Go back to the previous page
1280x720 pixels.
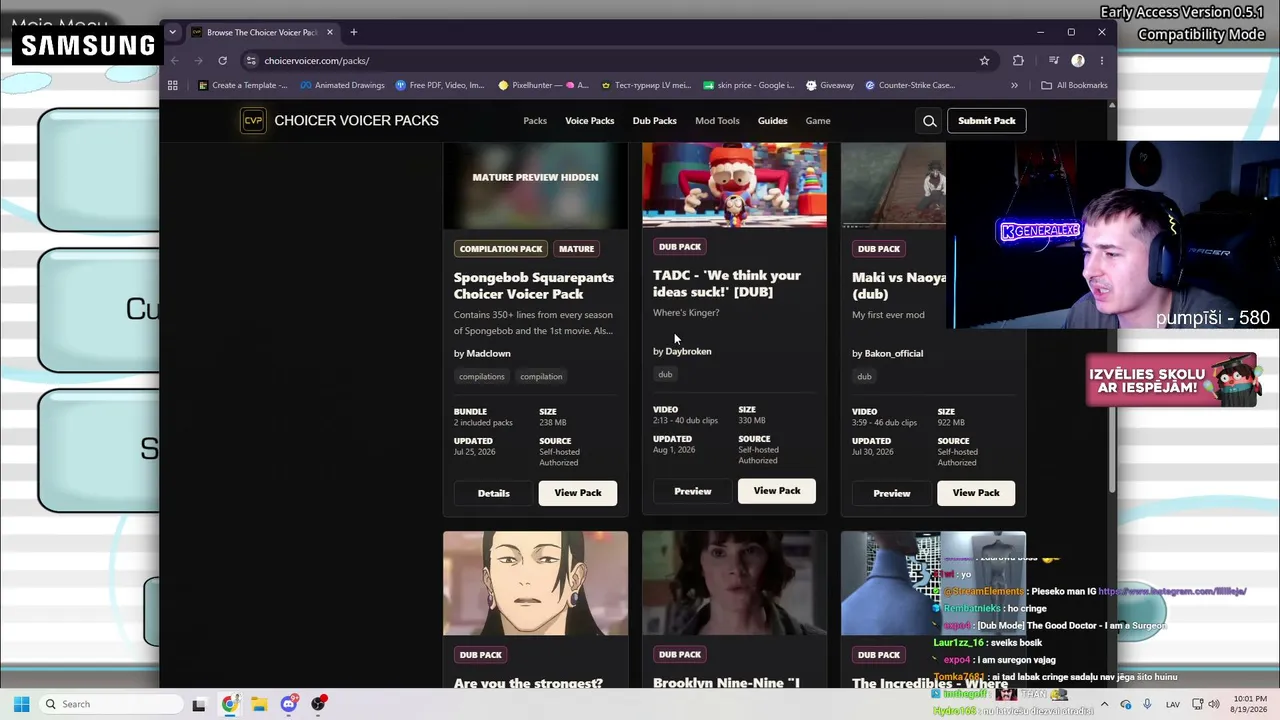point(175,60)
